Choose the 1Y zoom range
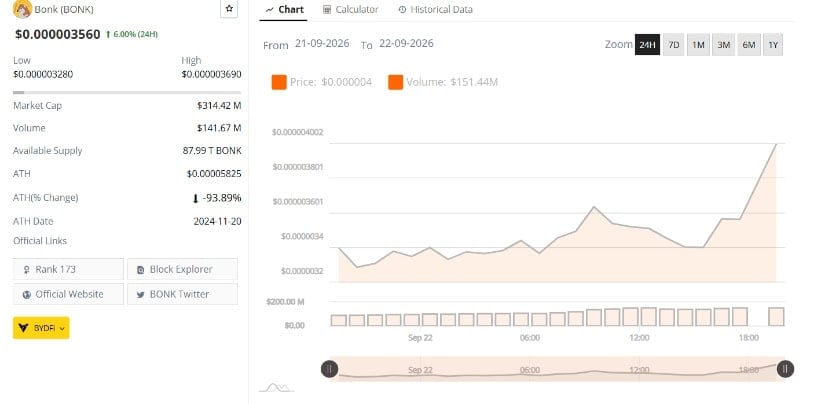Screen dimensions: 825x404 [x=773, y=45]
